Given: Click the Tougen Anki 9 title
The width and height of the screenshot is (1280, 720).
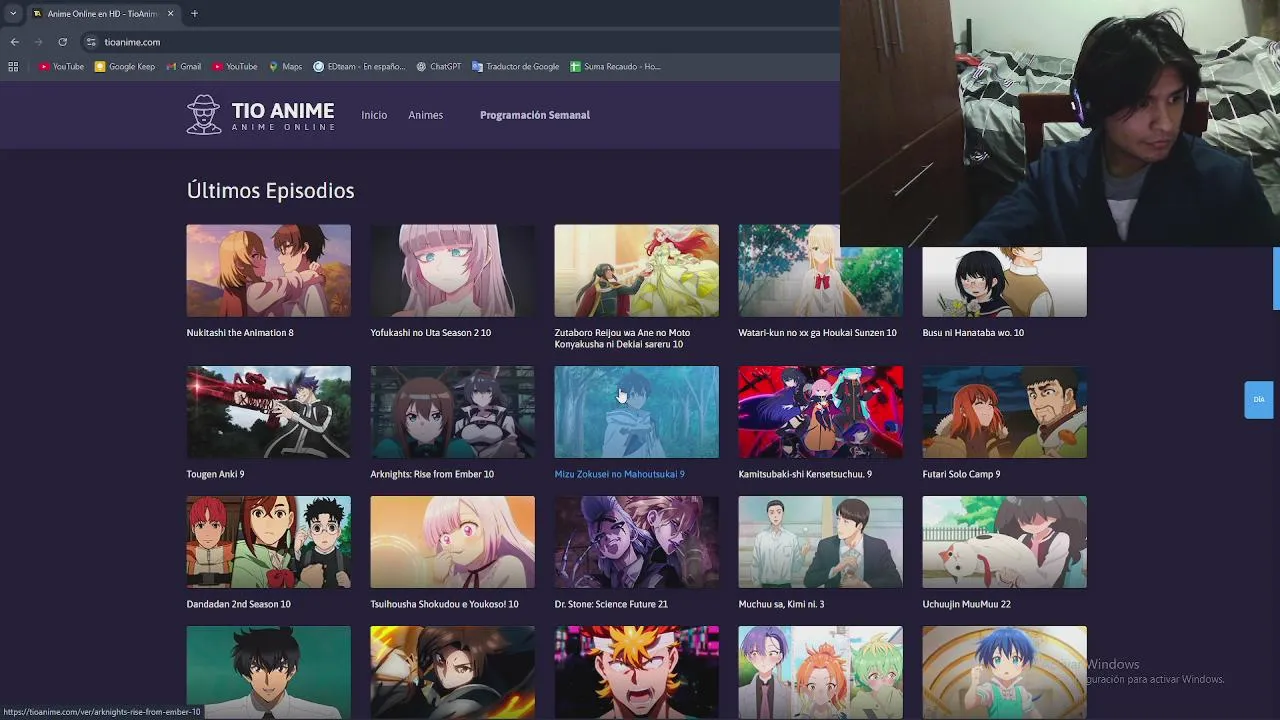Looking at the screenshot, I should 215,474.
